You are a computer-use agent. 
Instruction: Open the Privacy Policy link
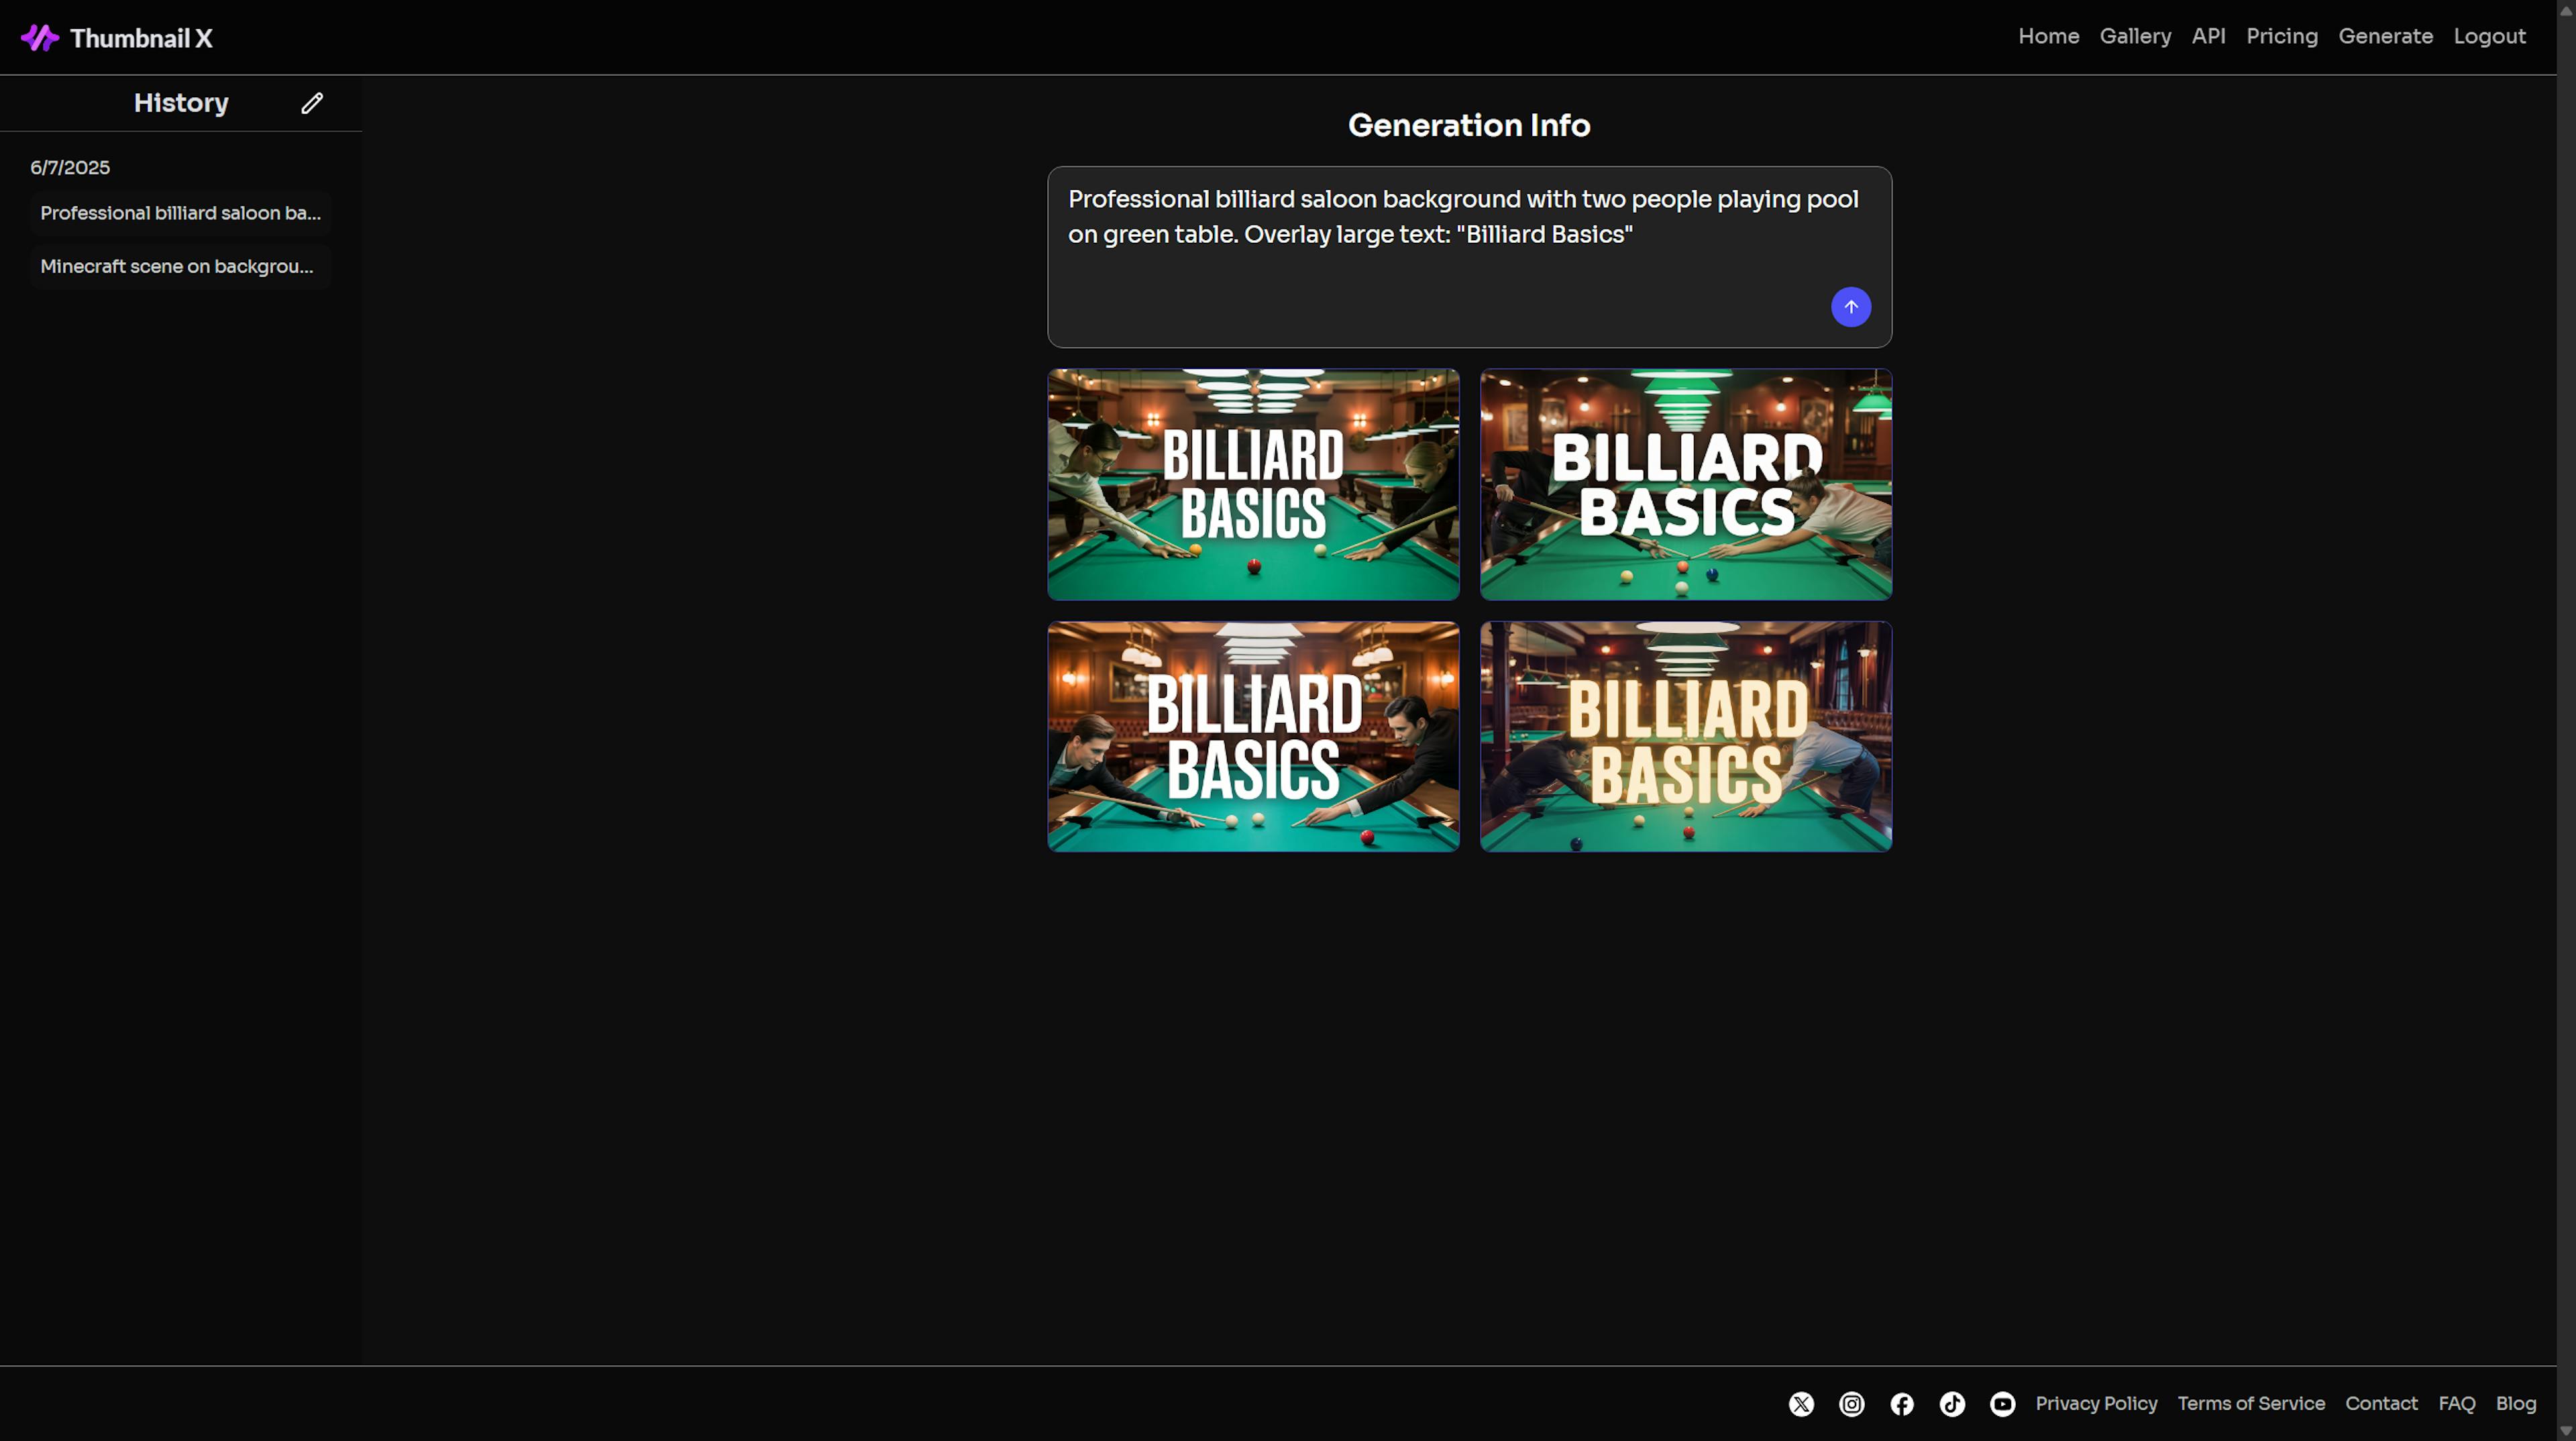[x=2096, y=1404]
